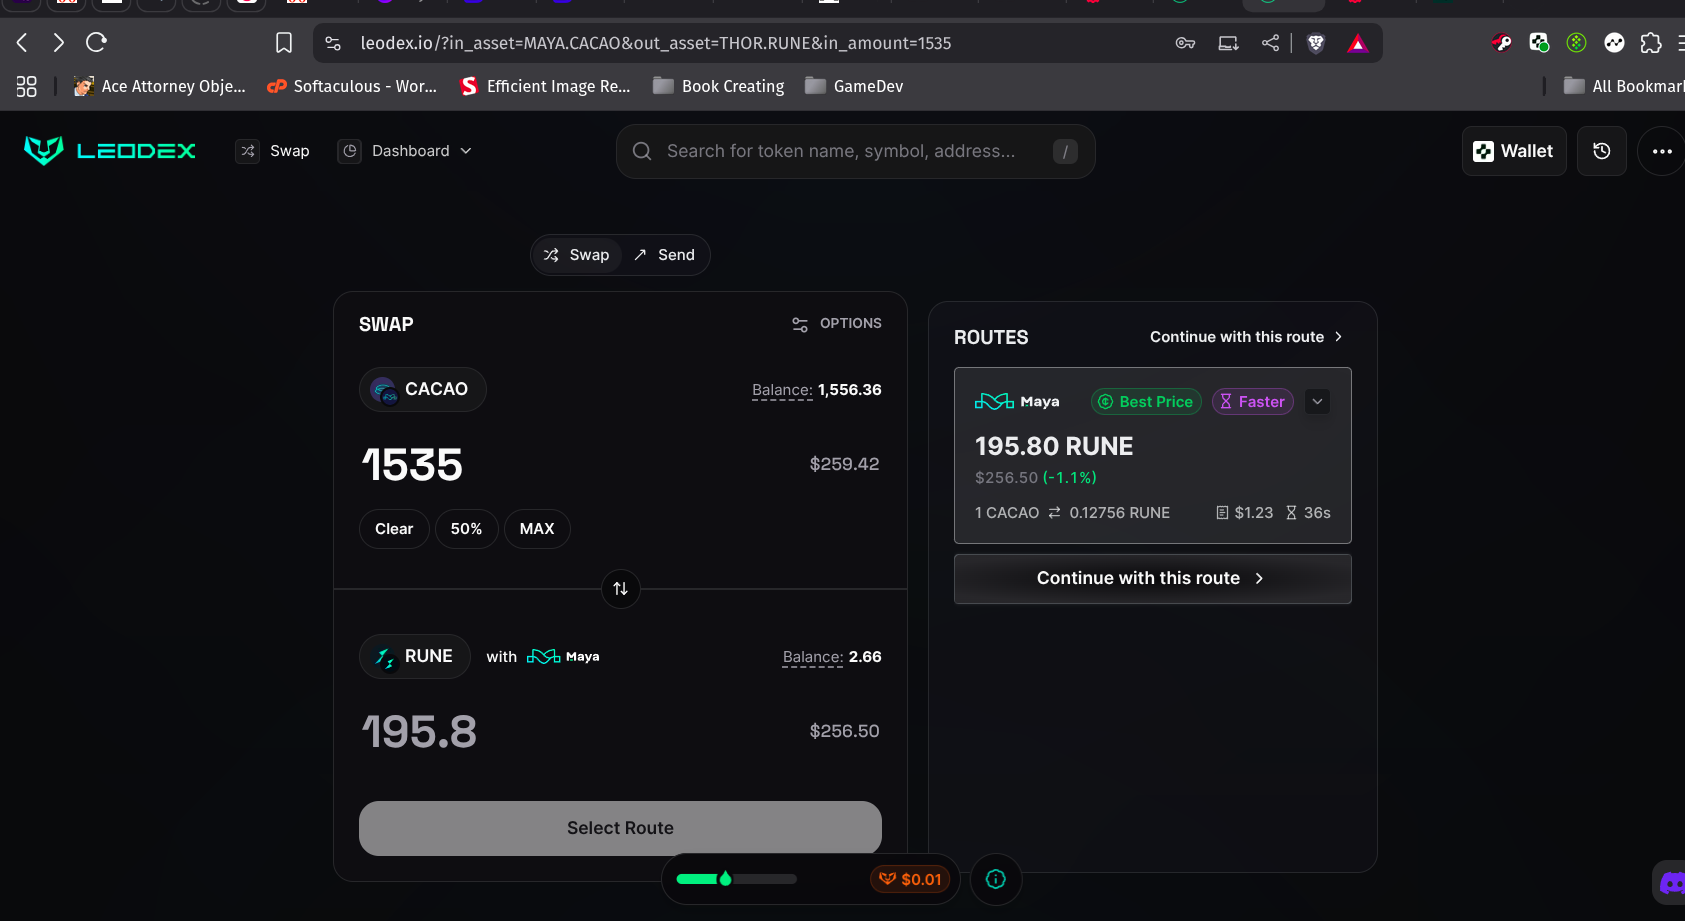Open password key icon in address bar

coord(1185,43)
